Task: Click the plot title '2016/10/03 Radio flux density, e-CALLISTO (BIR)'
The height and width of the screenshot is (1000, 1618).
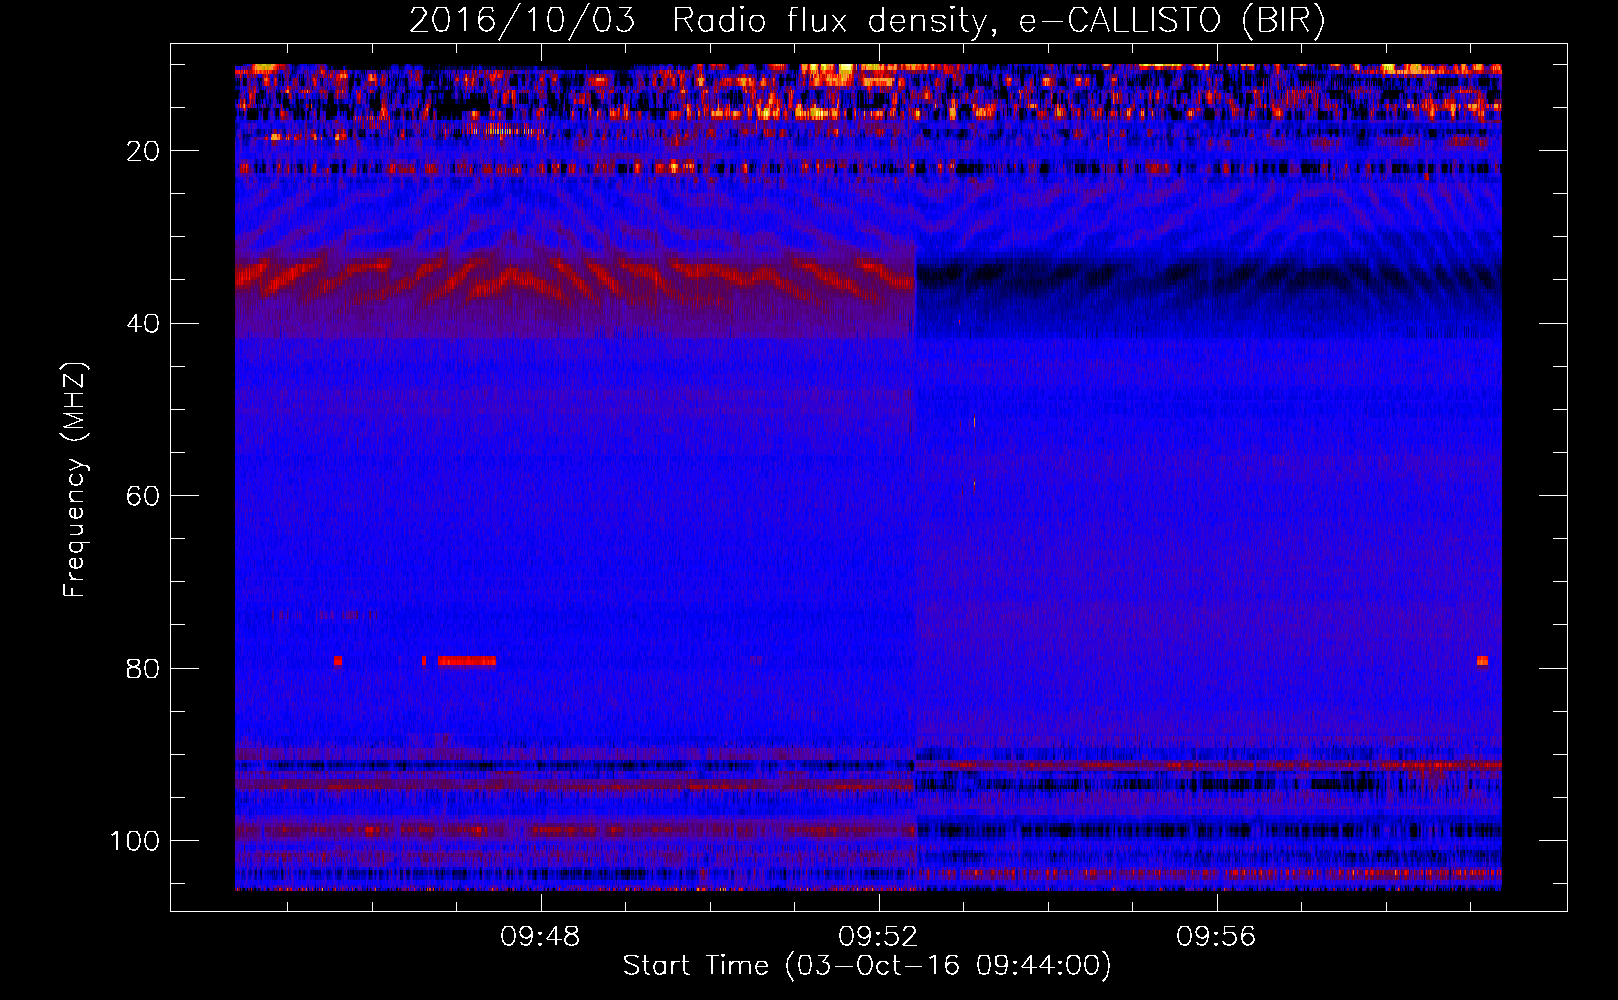Action: click(x=867, y=21)
